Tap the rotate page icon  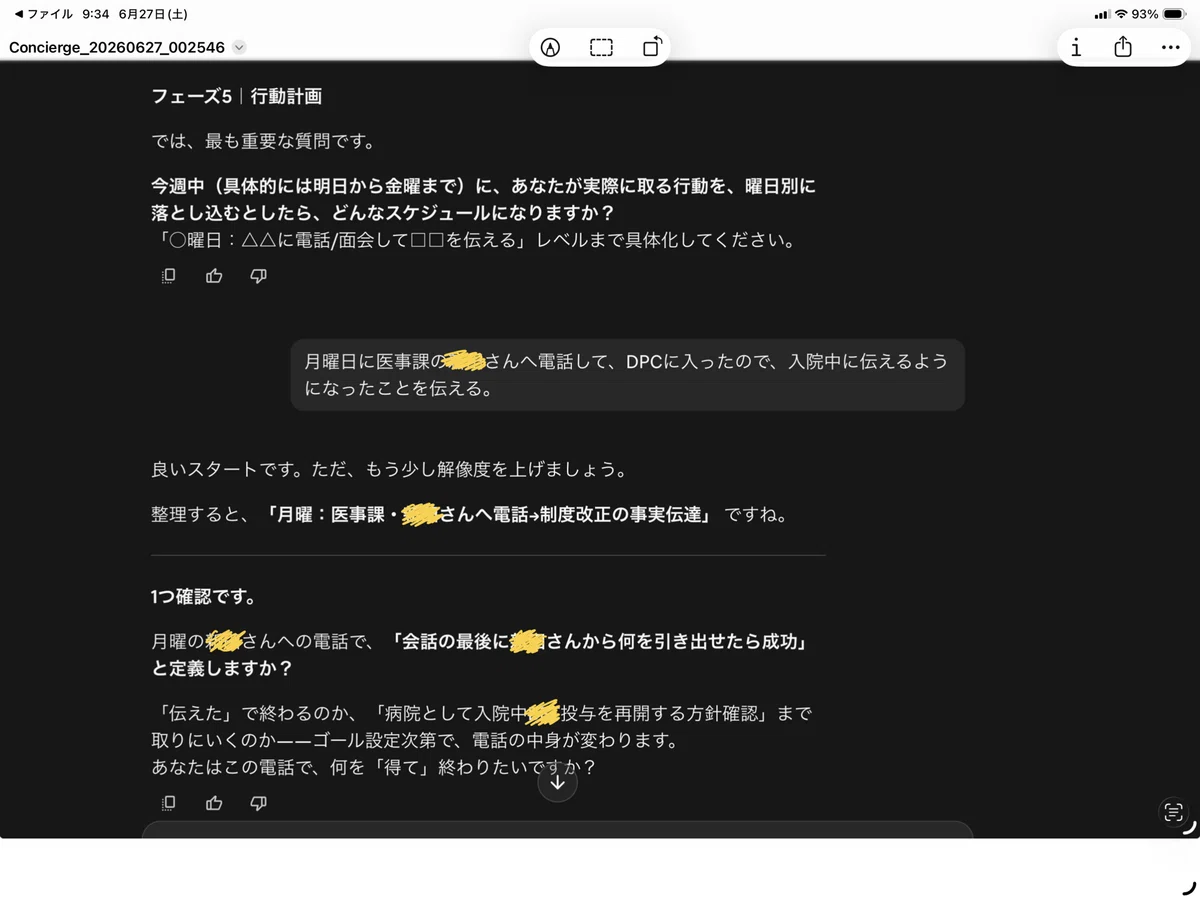(651, 47)
